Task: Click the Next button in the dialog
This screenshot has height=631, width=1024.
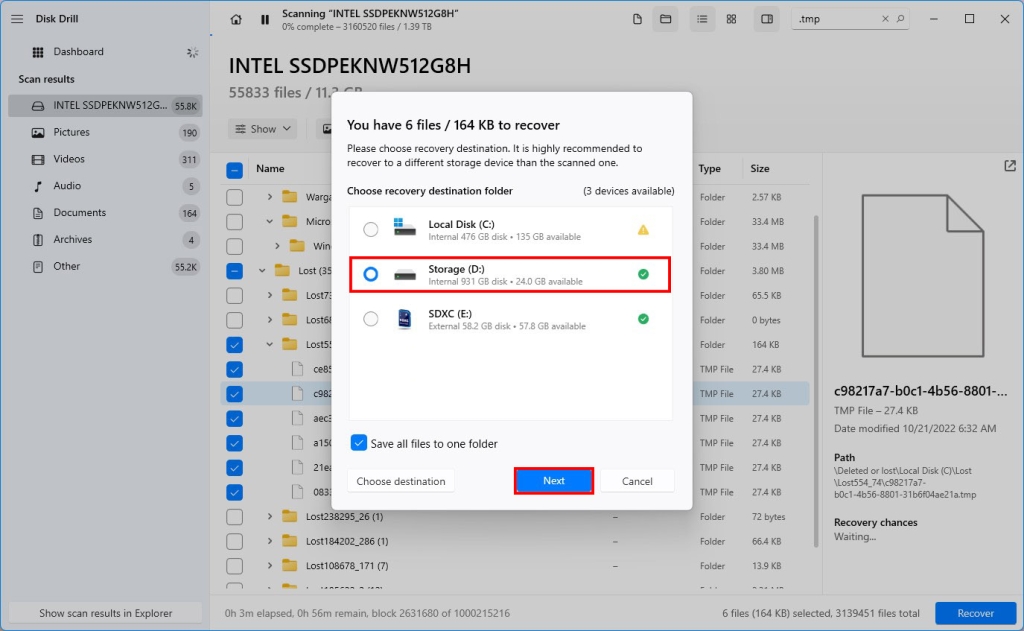Action: coord(553,480)
